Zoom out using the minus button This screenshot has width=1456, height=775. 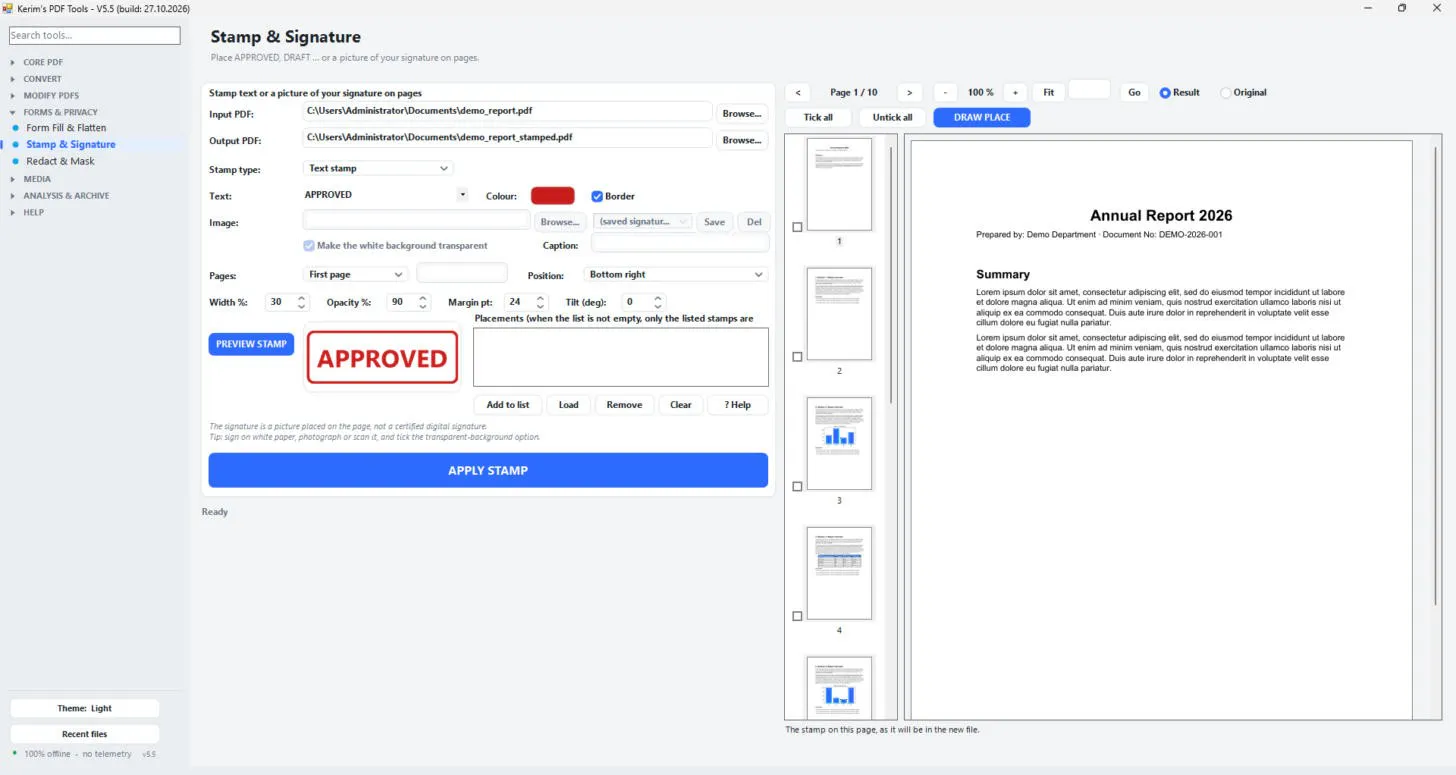(x=945, y=92)
